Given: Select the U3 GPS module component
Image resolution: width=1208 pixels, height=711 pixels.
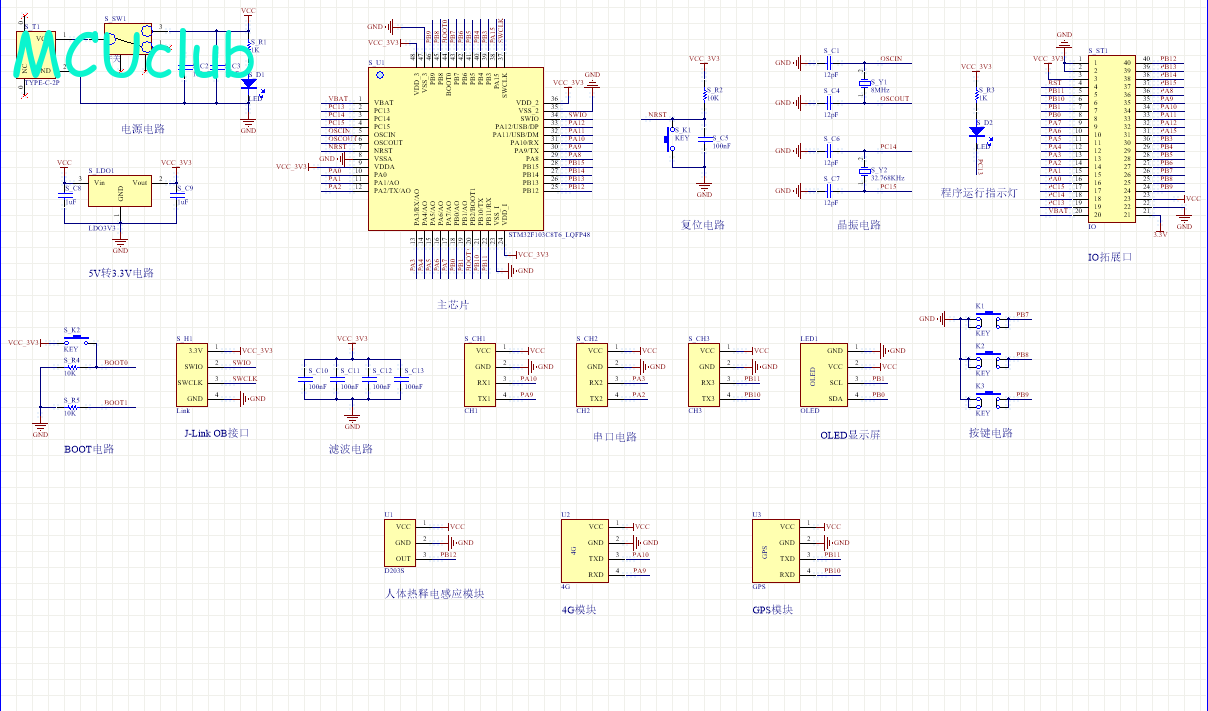Looking at the screenshot, I should 777,551.
